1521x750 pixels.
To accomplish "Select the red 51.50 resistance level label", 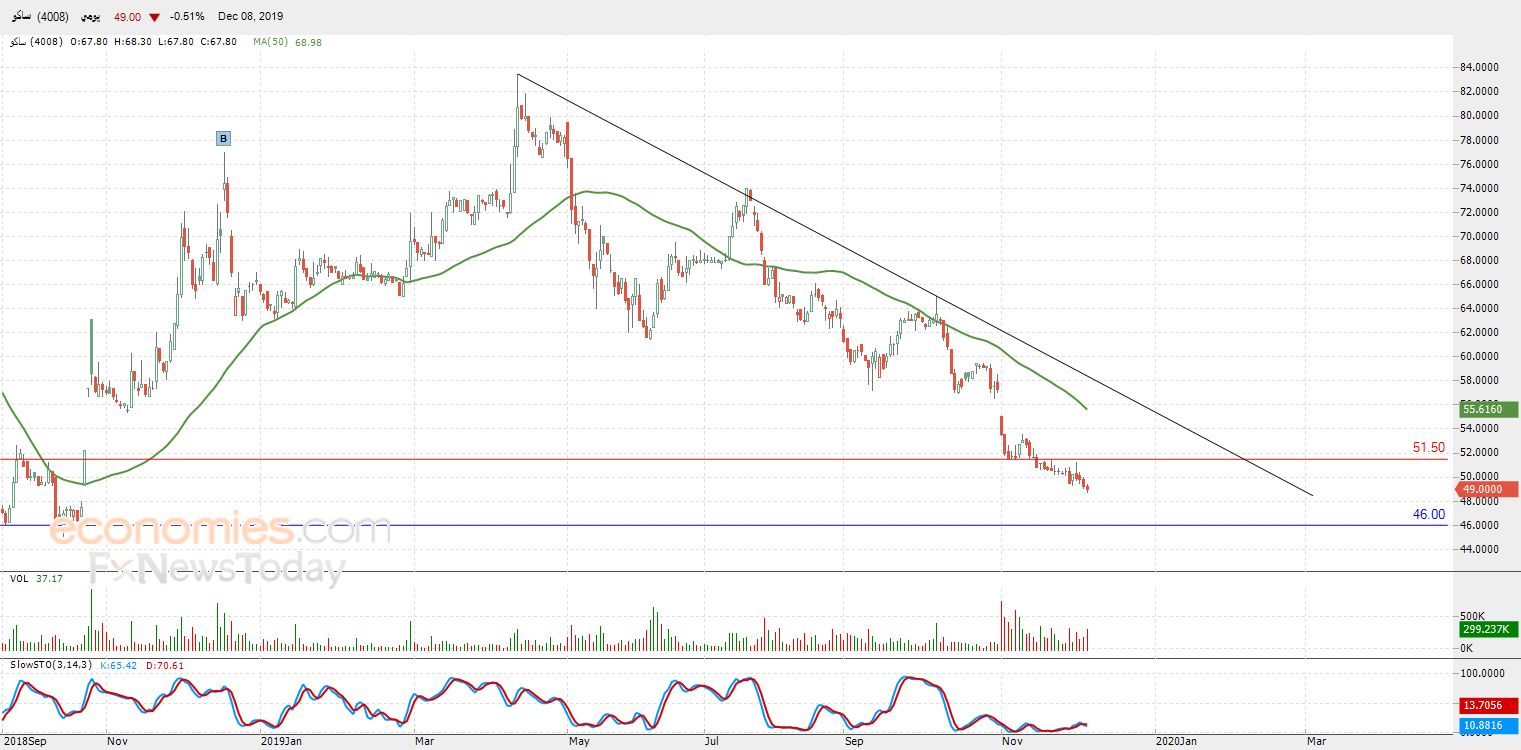I will pyautogui.click(x=1429, y=448).
